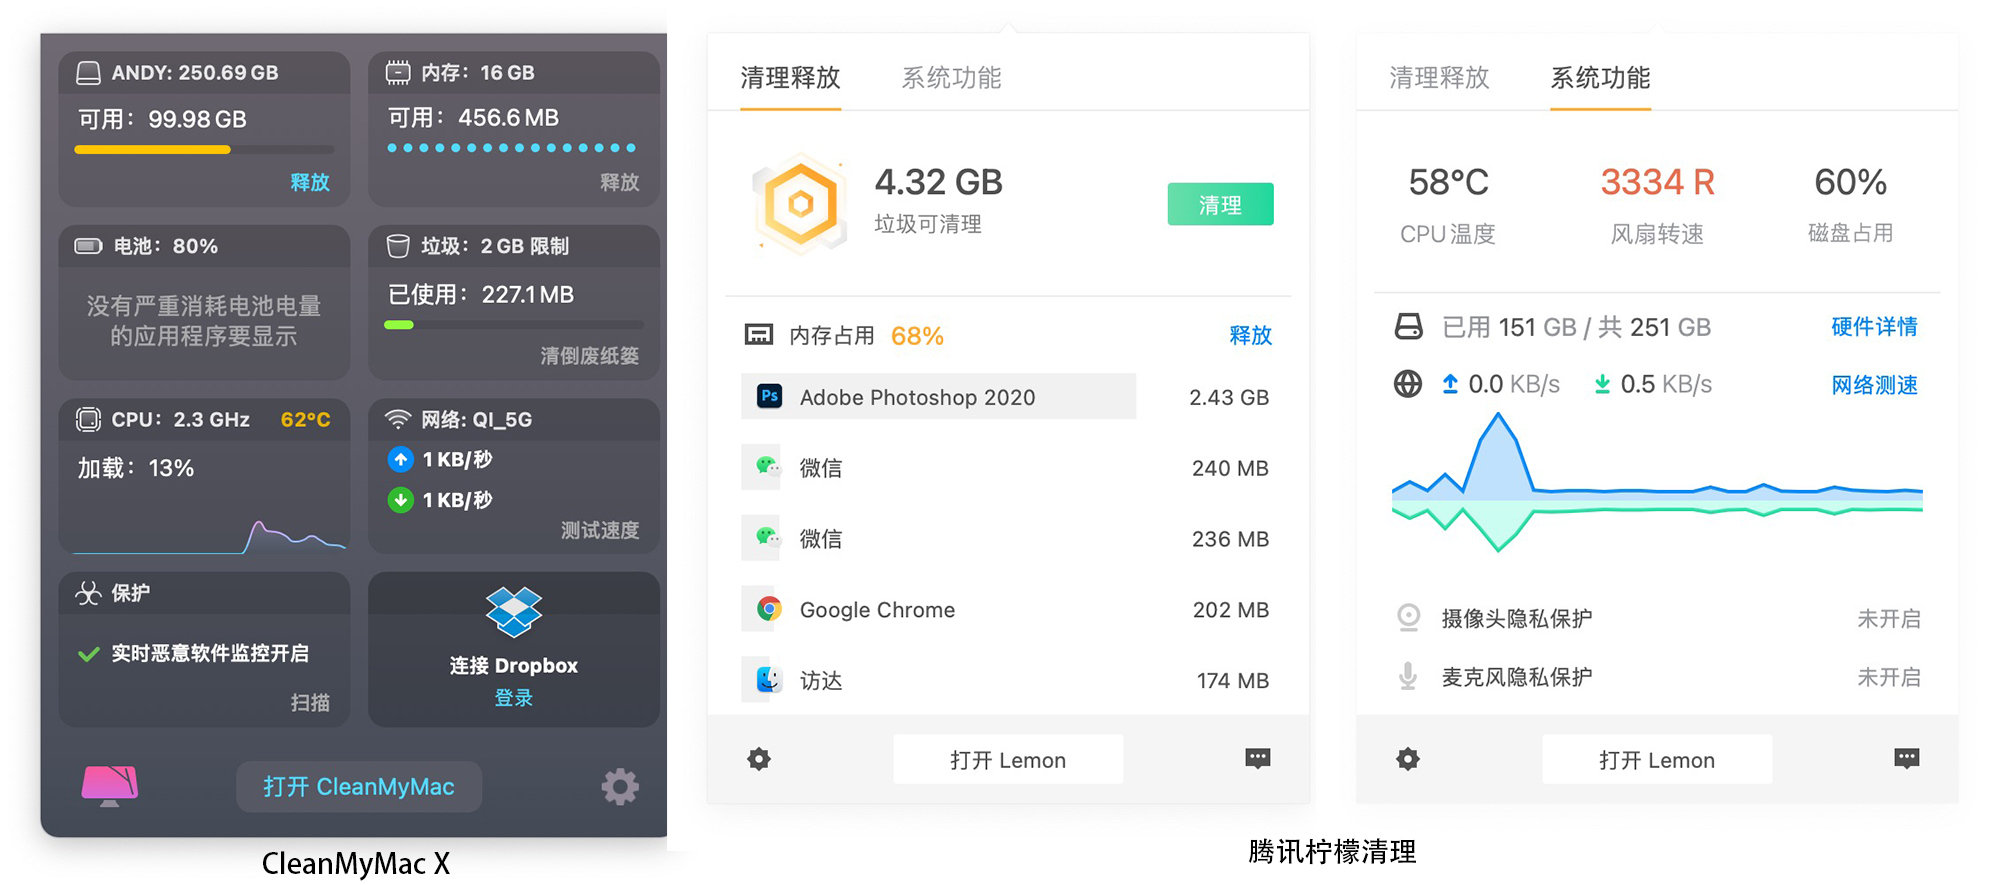Toggle 麦克风隐私保护 未开启 status
The width and height of the screenshot is (2000, 885).
pyautogui.click(x=1888, y=677)
